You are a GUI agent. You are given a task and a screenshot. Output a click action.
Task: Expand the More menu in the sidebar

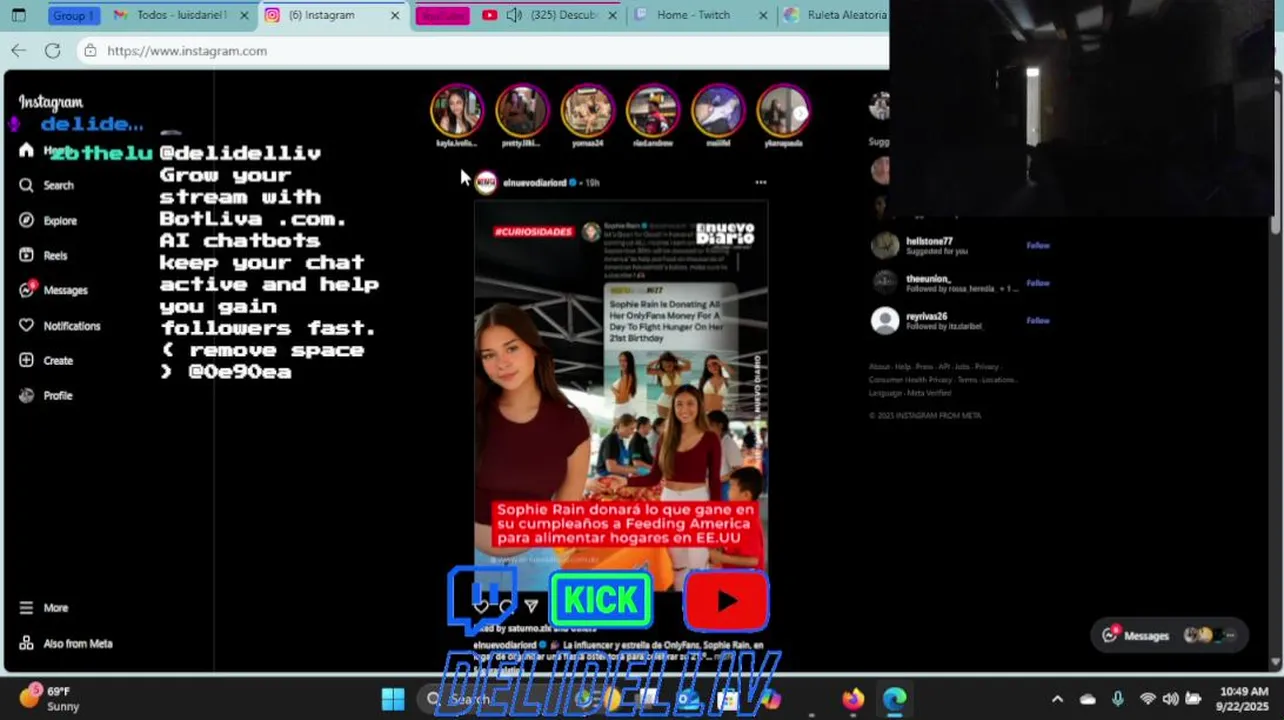44,608
